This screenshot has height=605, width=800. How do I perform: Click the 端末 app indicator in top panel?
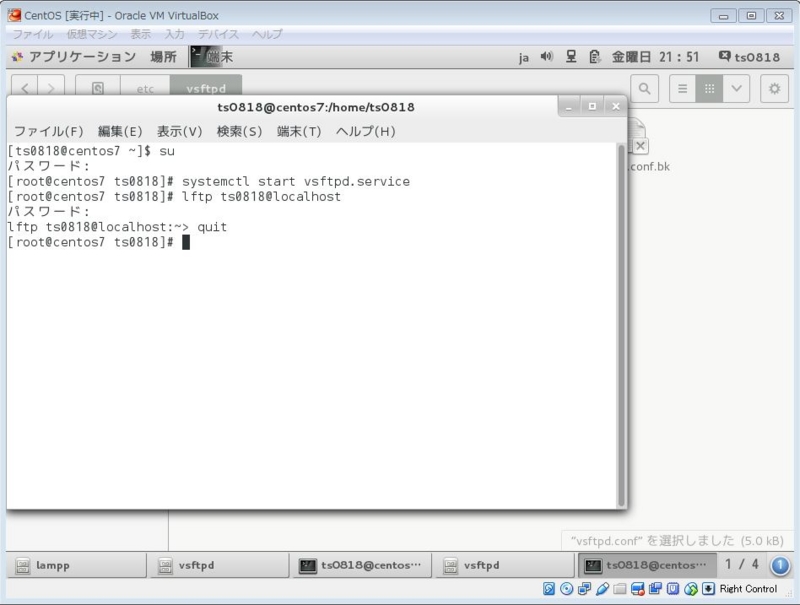pos(212,57)
